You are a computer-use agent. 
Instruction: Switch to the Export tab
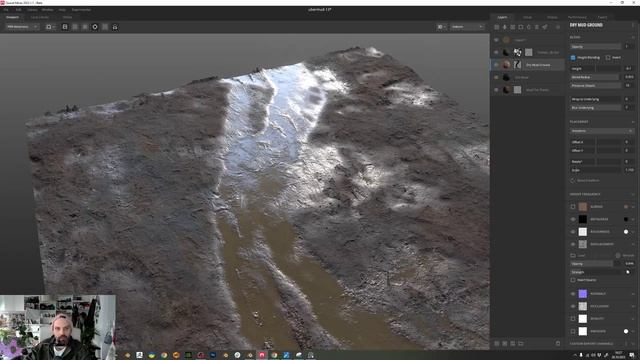tap(602, 17)
